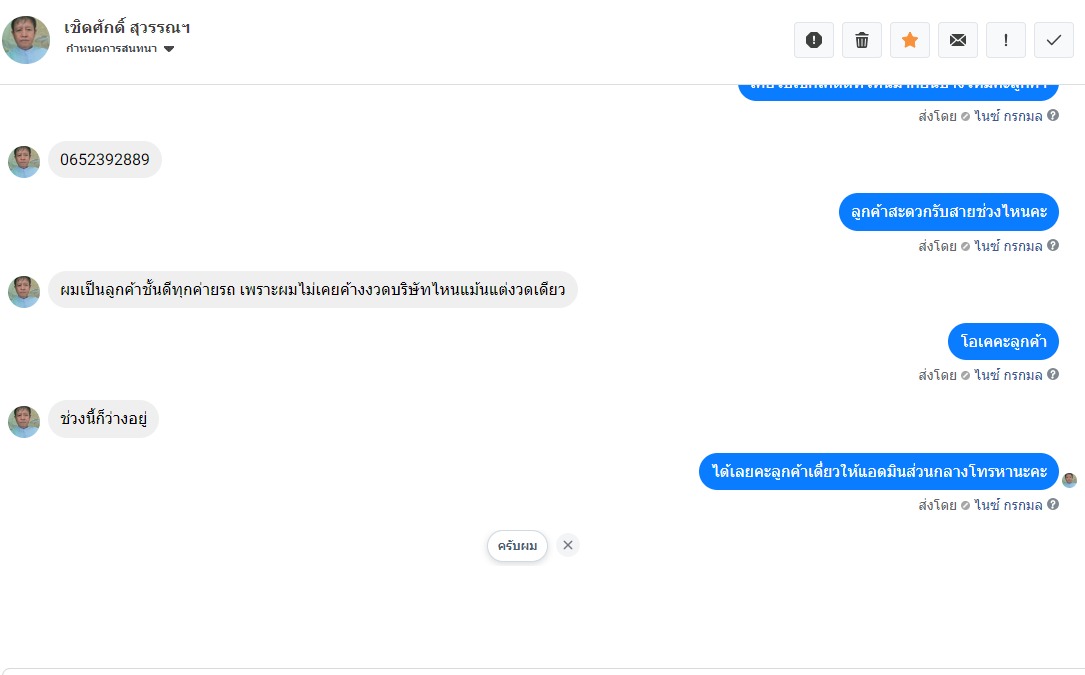Screen dimensions: 1085x675
Task: Click the blue message โอเคคะลูกค้า
Action: point(1003,342)
